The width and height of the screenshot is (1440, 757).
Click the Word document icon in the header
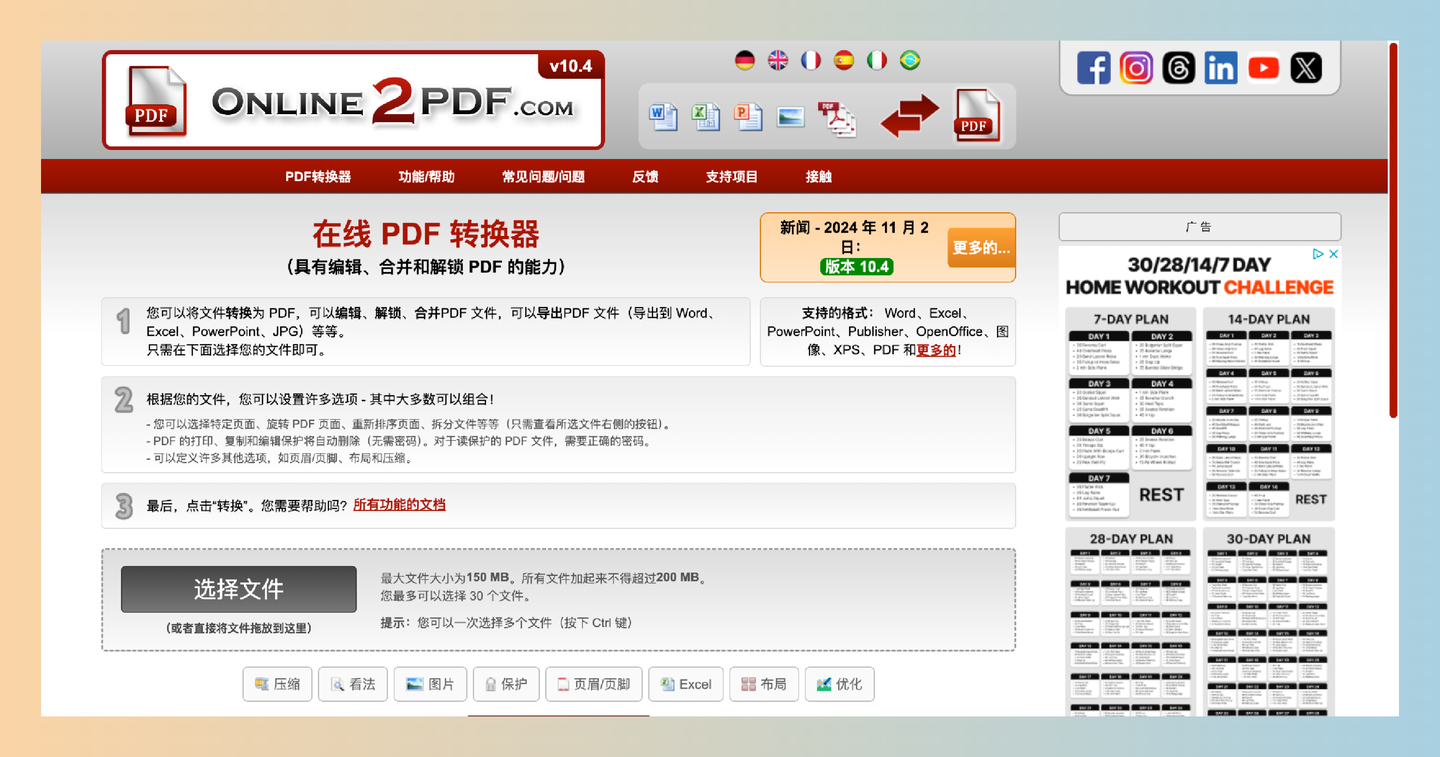click(x=661, y=117)
